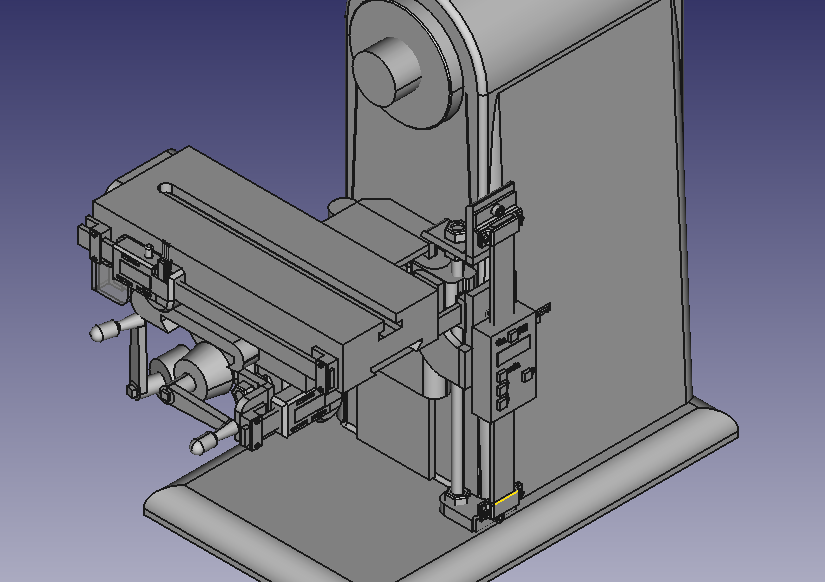This screenshot has width=825, height=582.
Task: Click the left crank arm link
Action: tap(137, 358)
